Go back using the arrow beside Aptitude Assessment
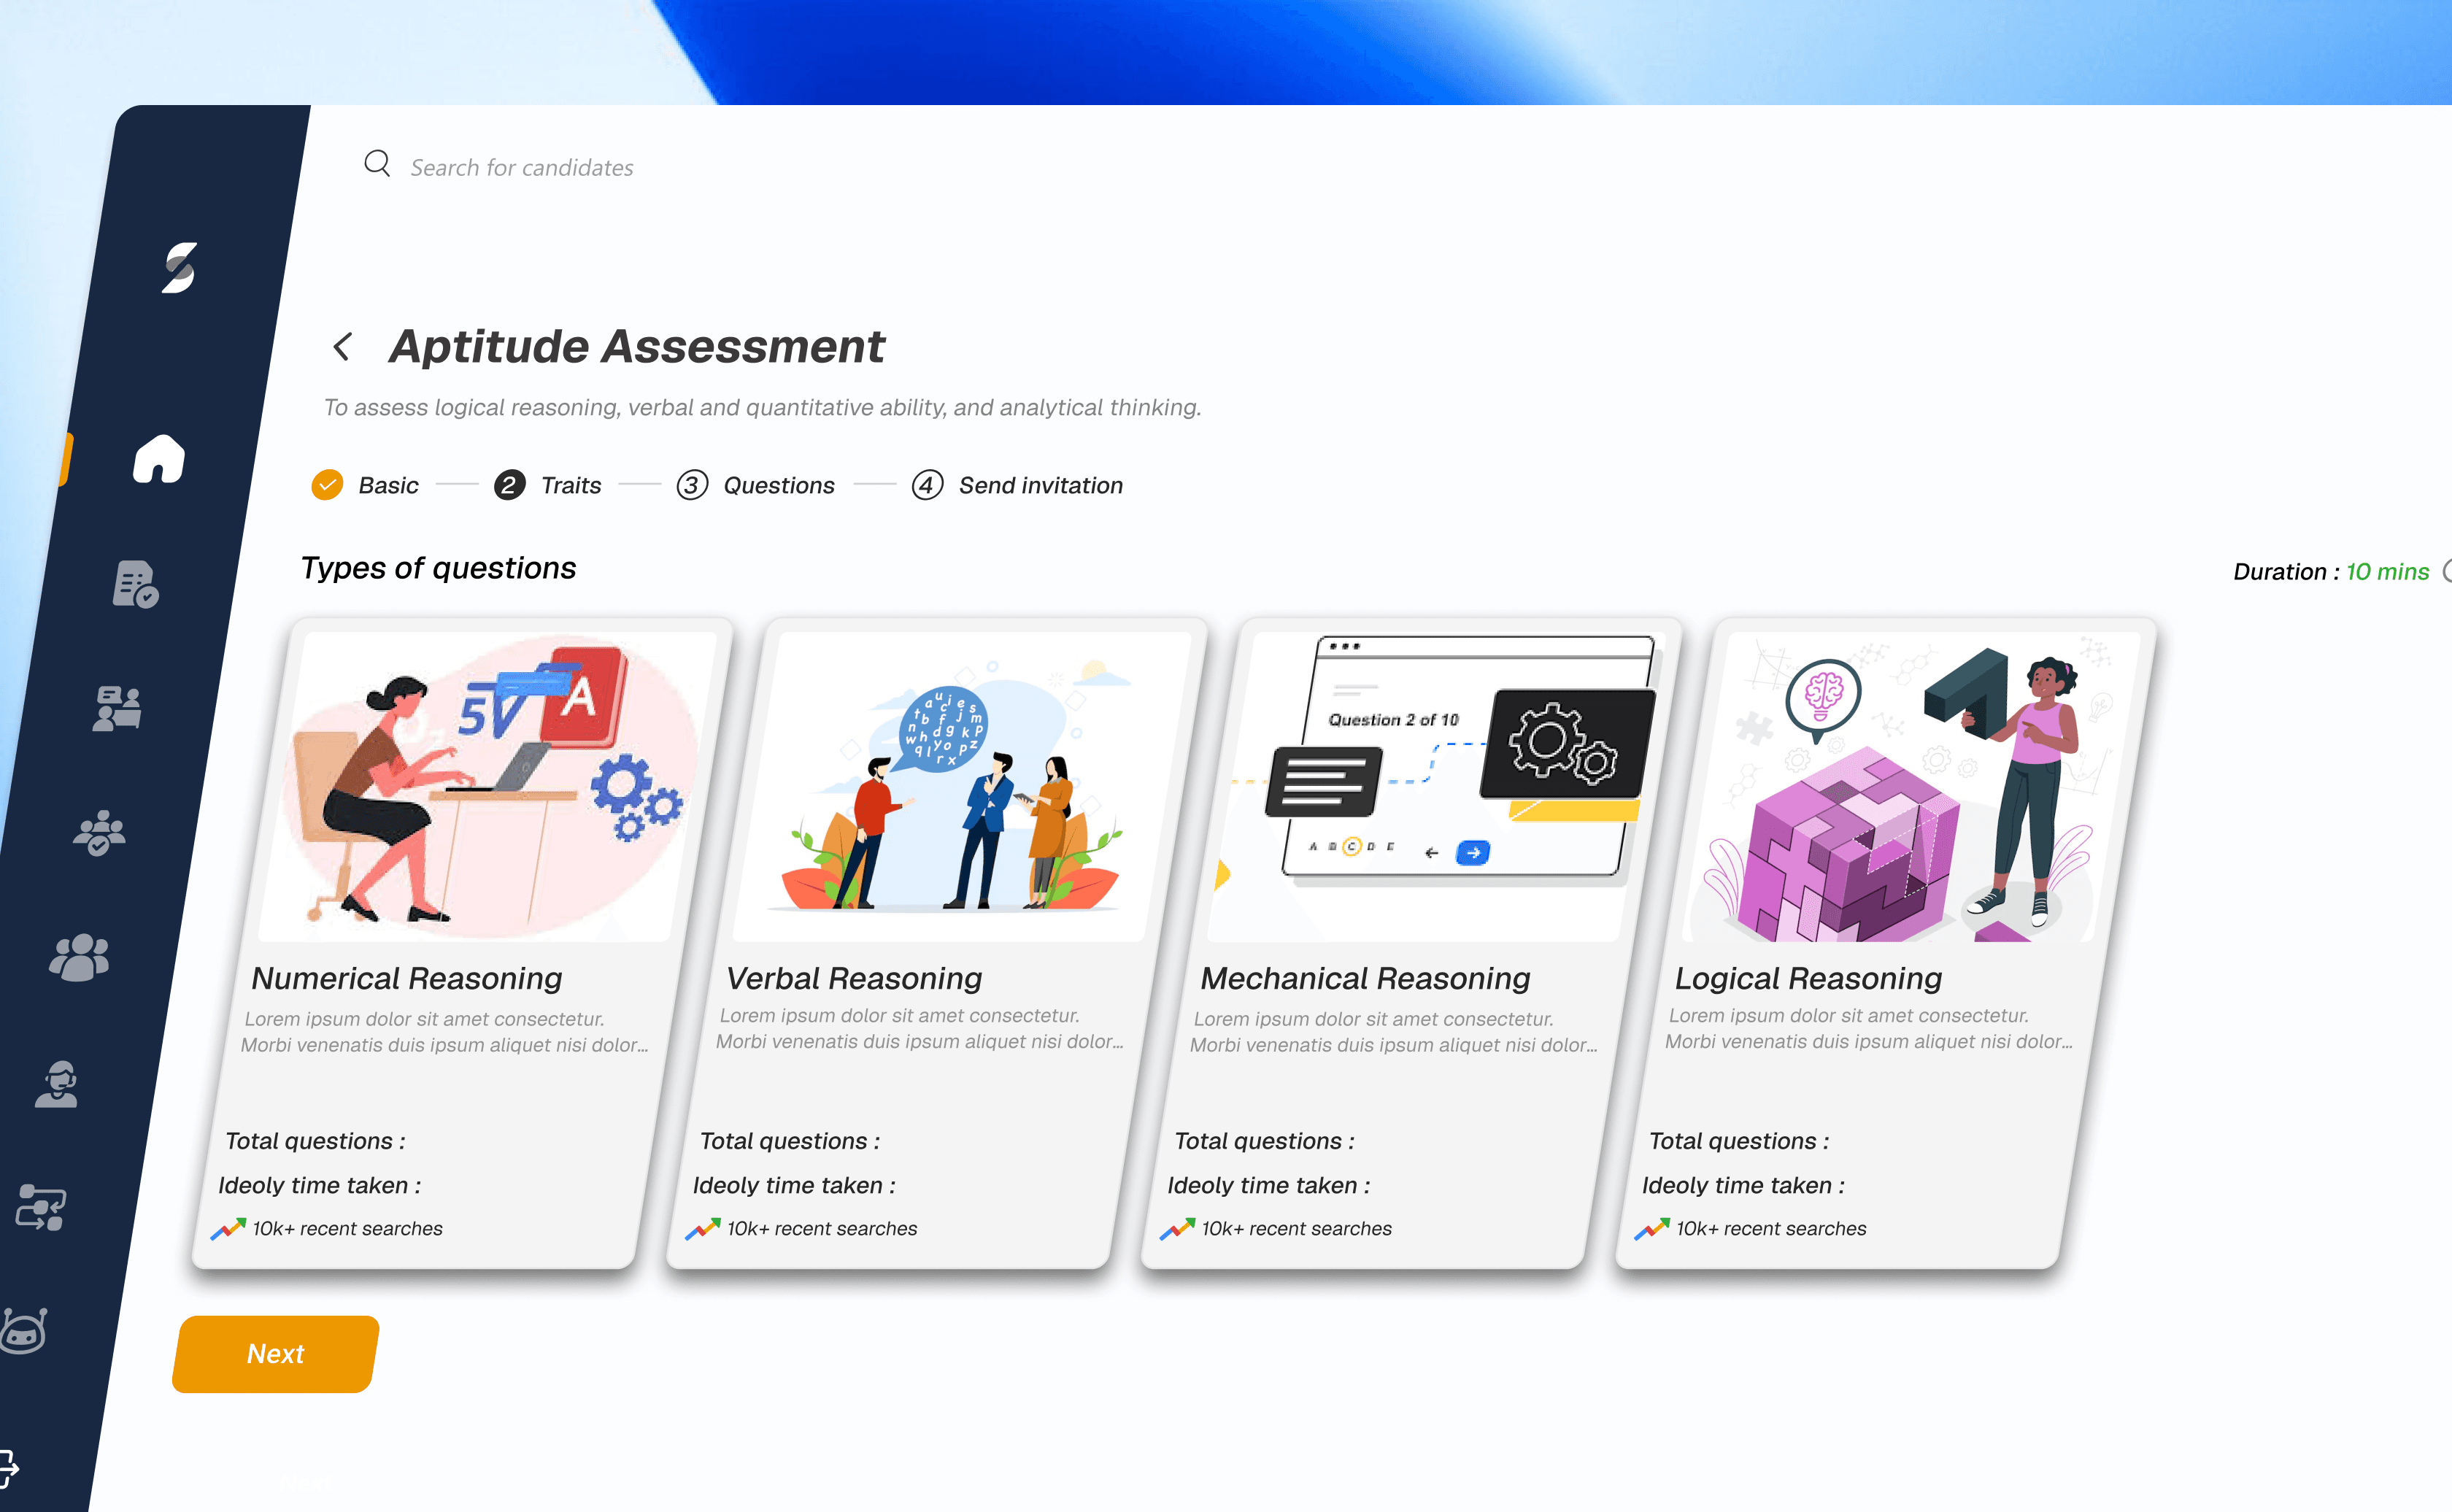Screen dimensions: 2452x1512 pyautogui.click(x=341, y=346)
